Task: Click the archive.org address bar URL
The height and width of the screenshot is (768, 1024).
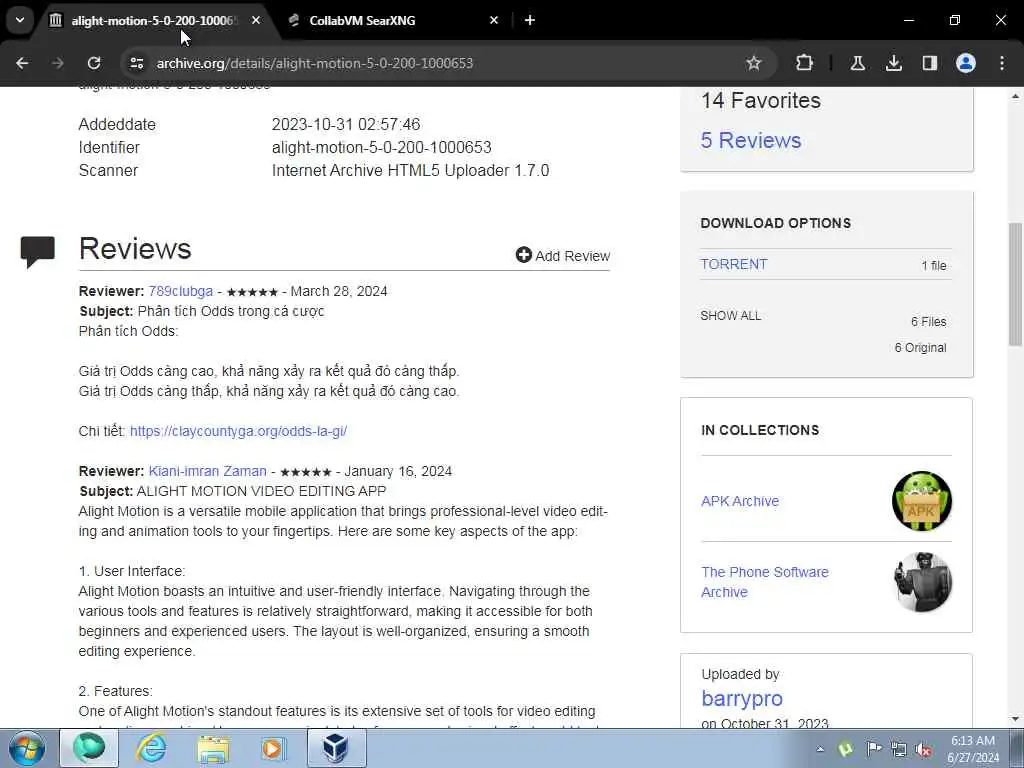Action: tap(315, 63)
